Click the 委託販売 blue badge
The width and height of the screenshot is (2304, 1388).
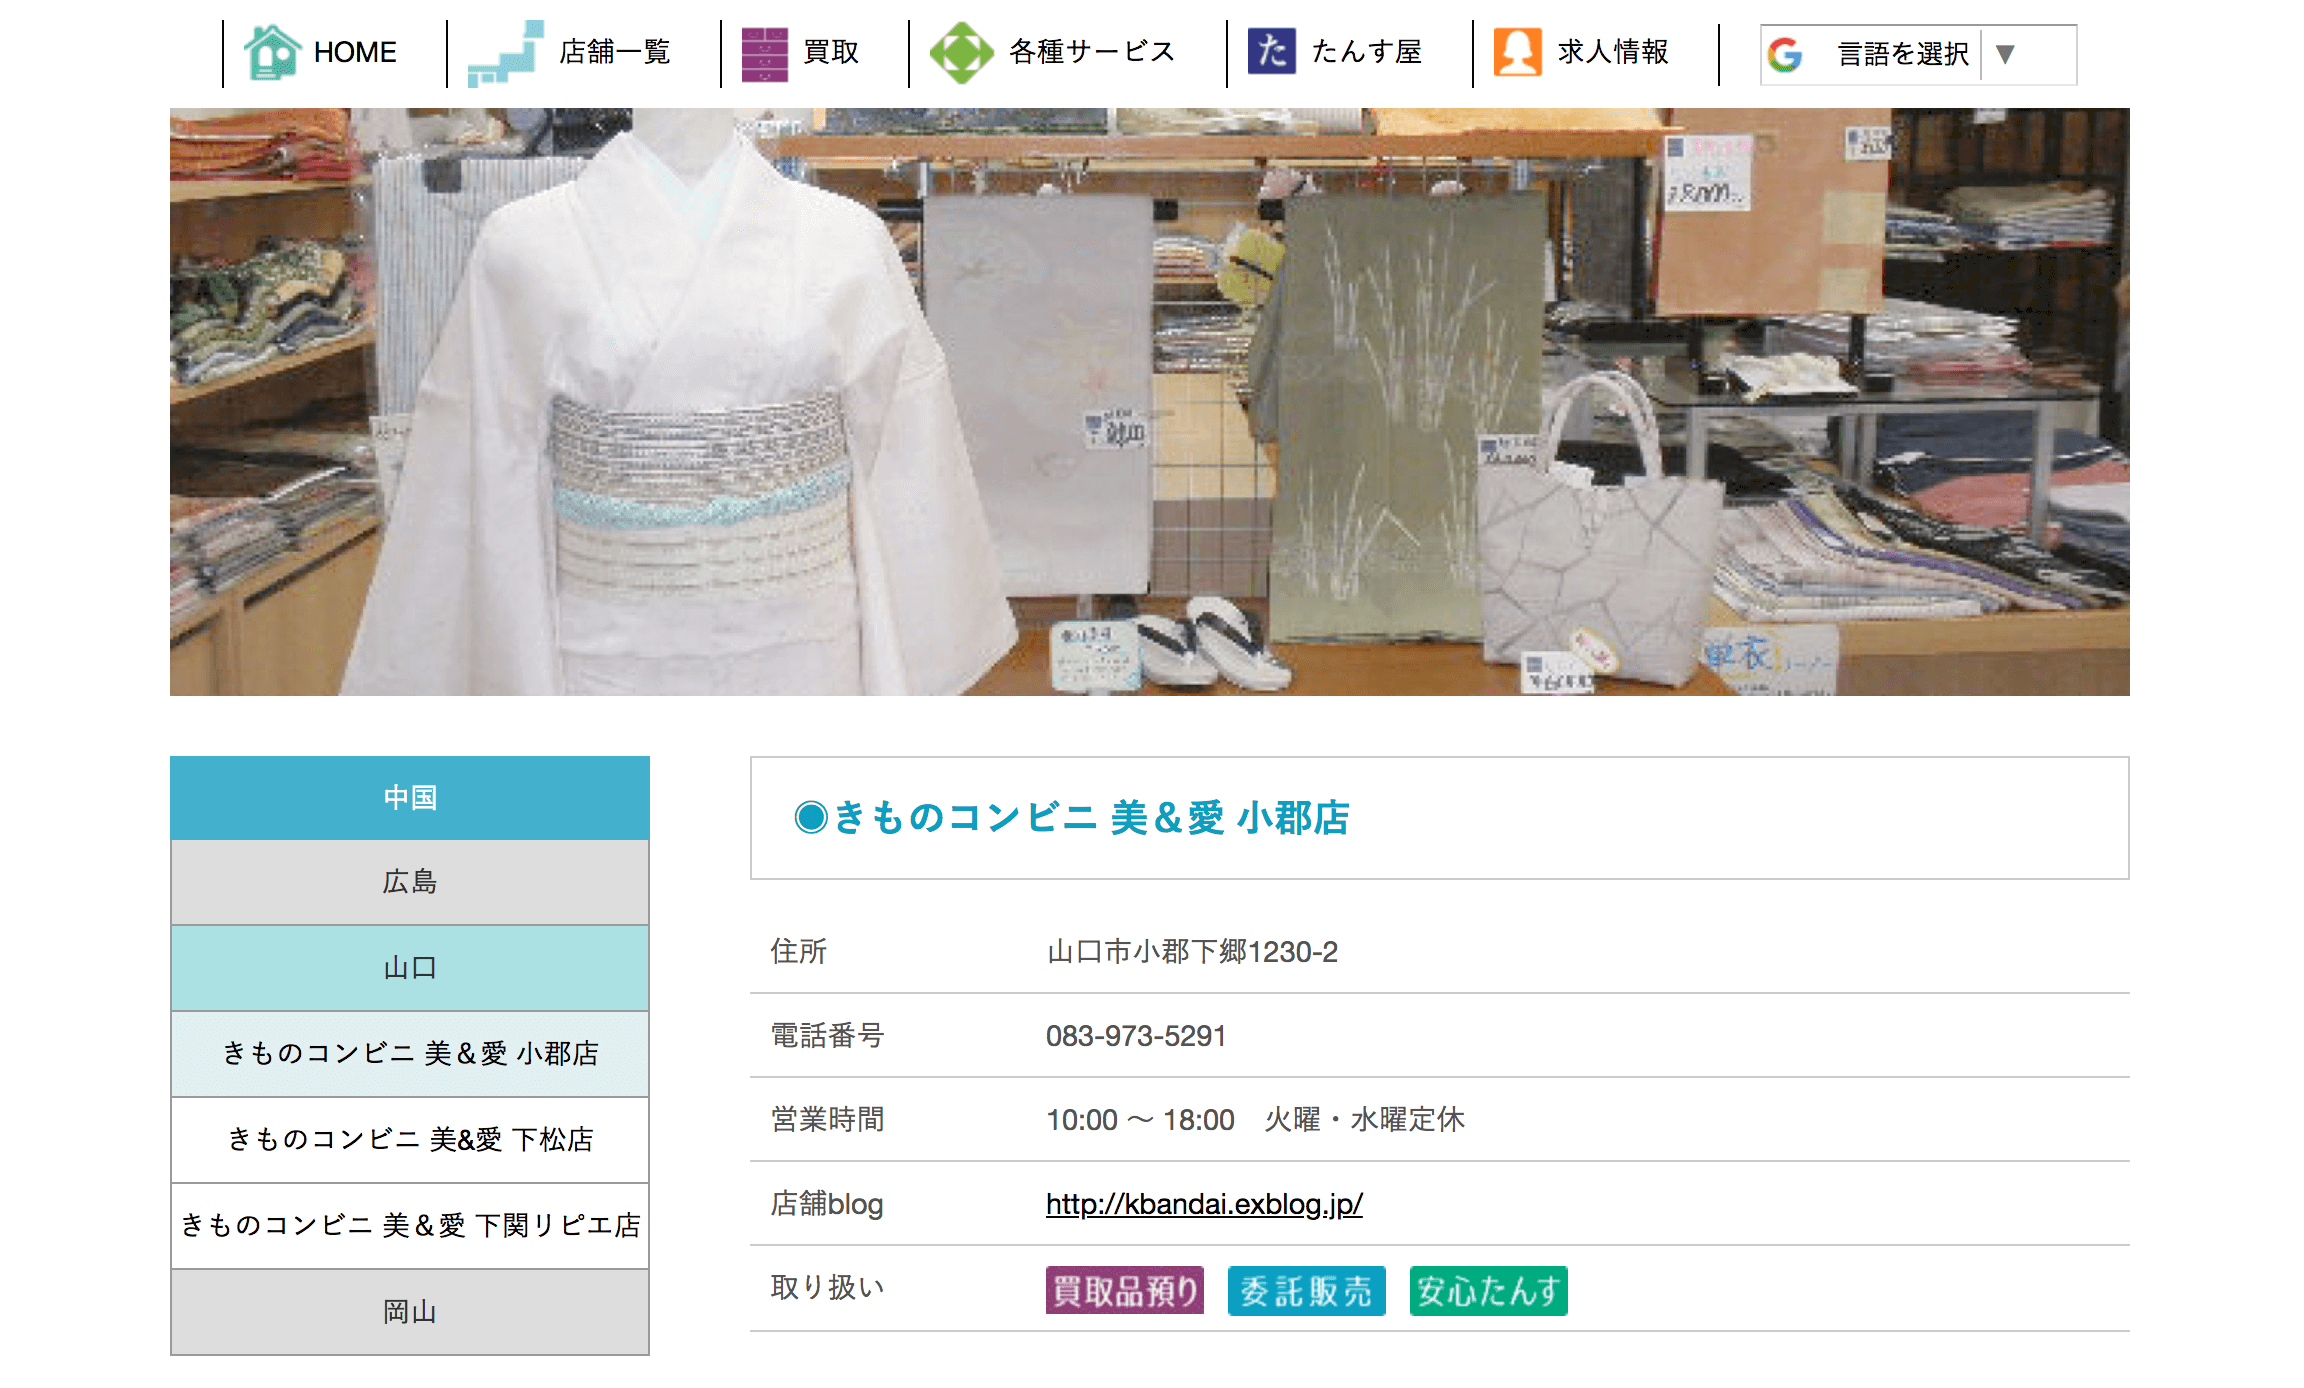point(1306,1291)
